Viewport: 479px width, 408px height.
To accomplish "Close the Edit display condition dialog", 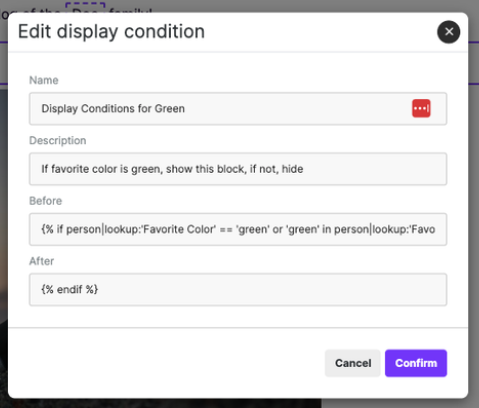I will (x=449, y=32).
